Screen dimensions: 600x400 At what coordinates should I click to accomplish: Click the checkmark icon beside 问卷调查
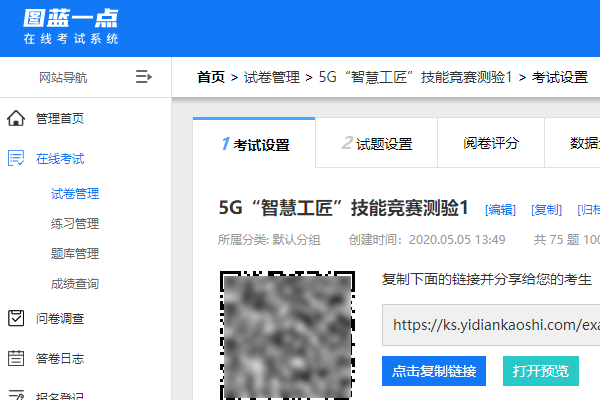pyautogui.click(x=16, y=318)
